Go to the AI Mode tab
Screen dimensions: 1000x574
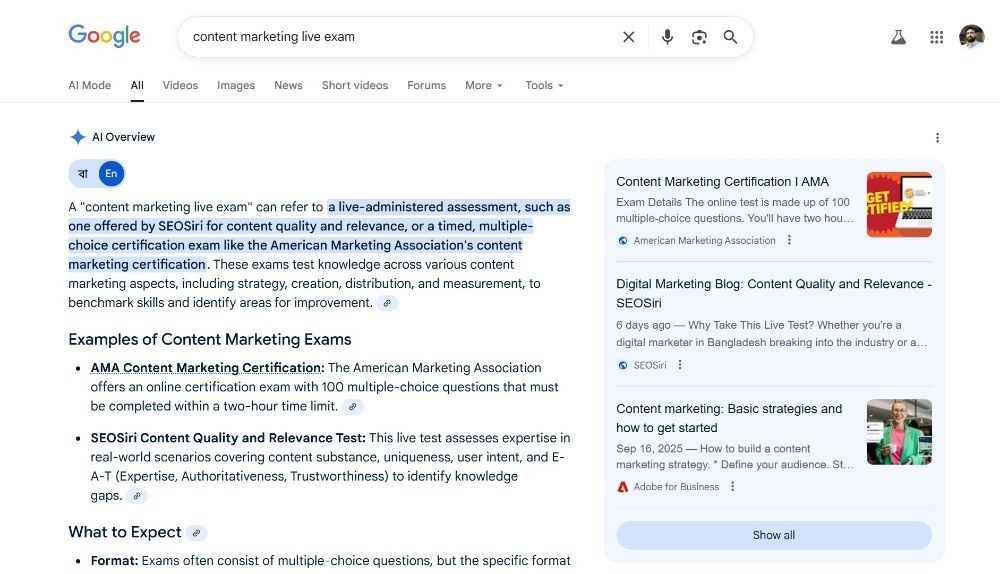tap(89, 85)
